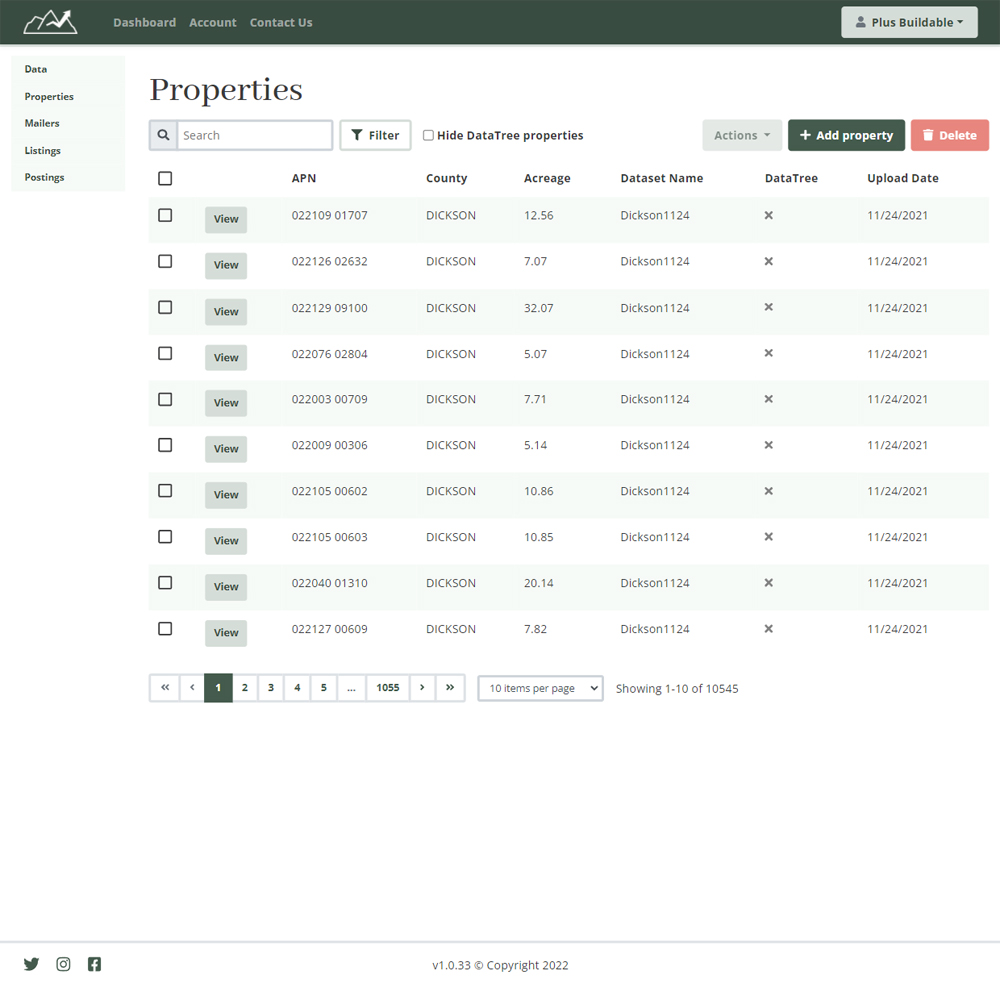The width and height of the screenshot is (1000, 1000).
Task: Open the Twitter icon link
Action: (x=32, y=964)
